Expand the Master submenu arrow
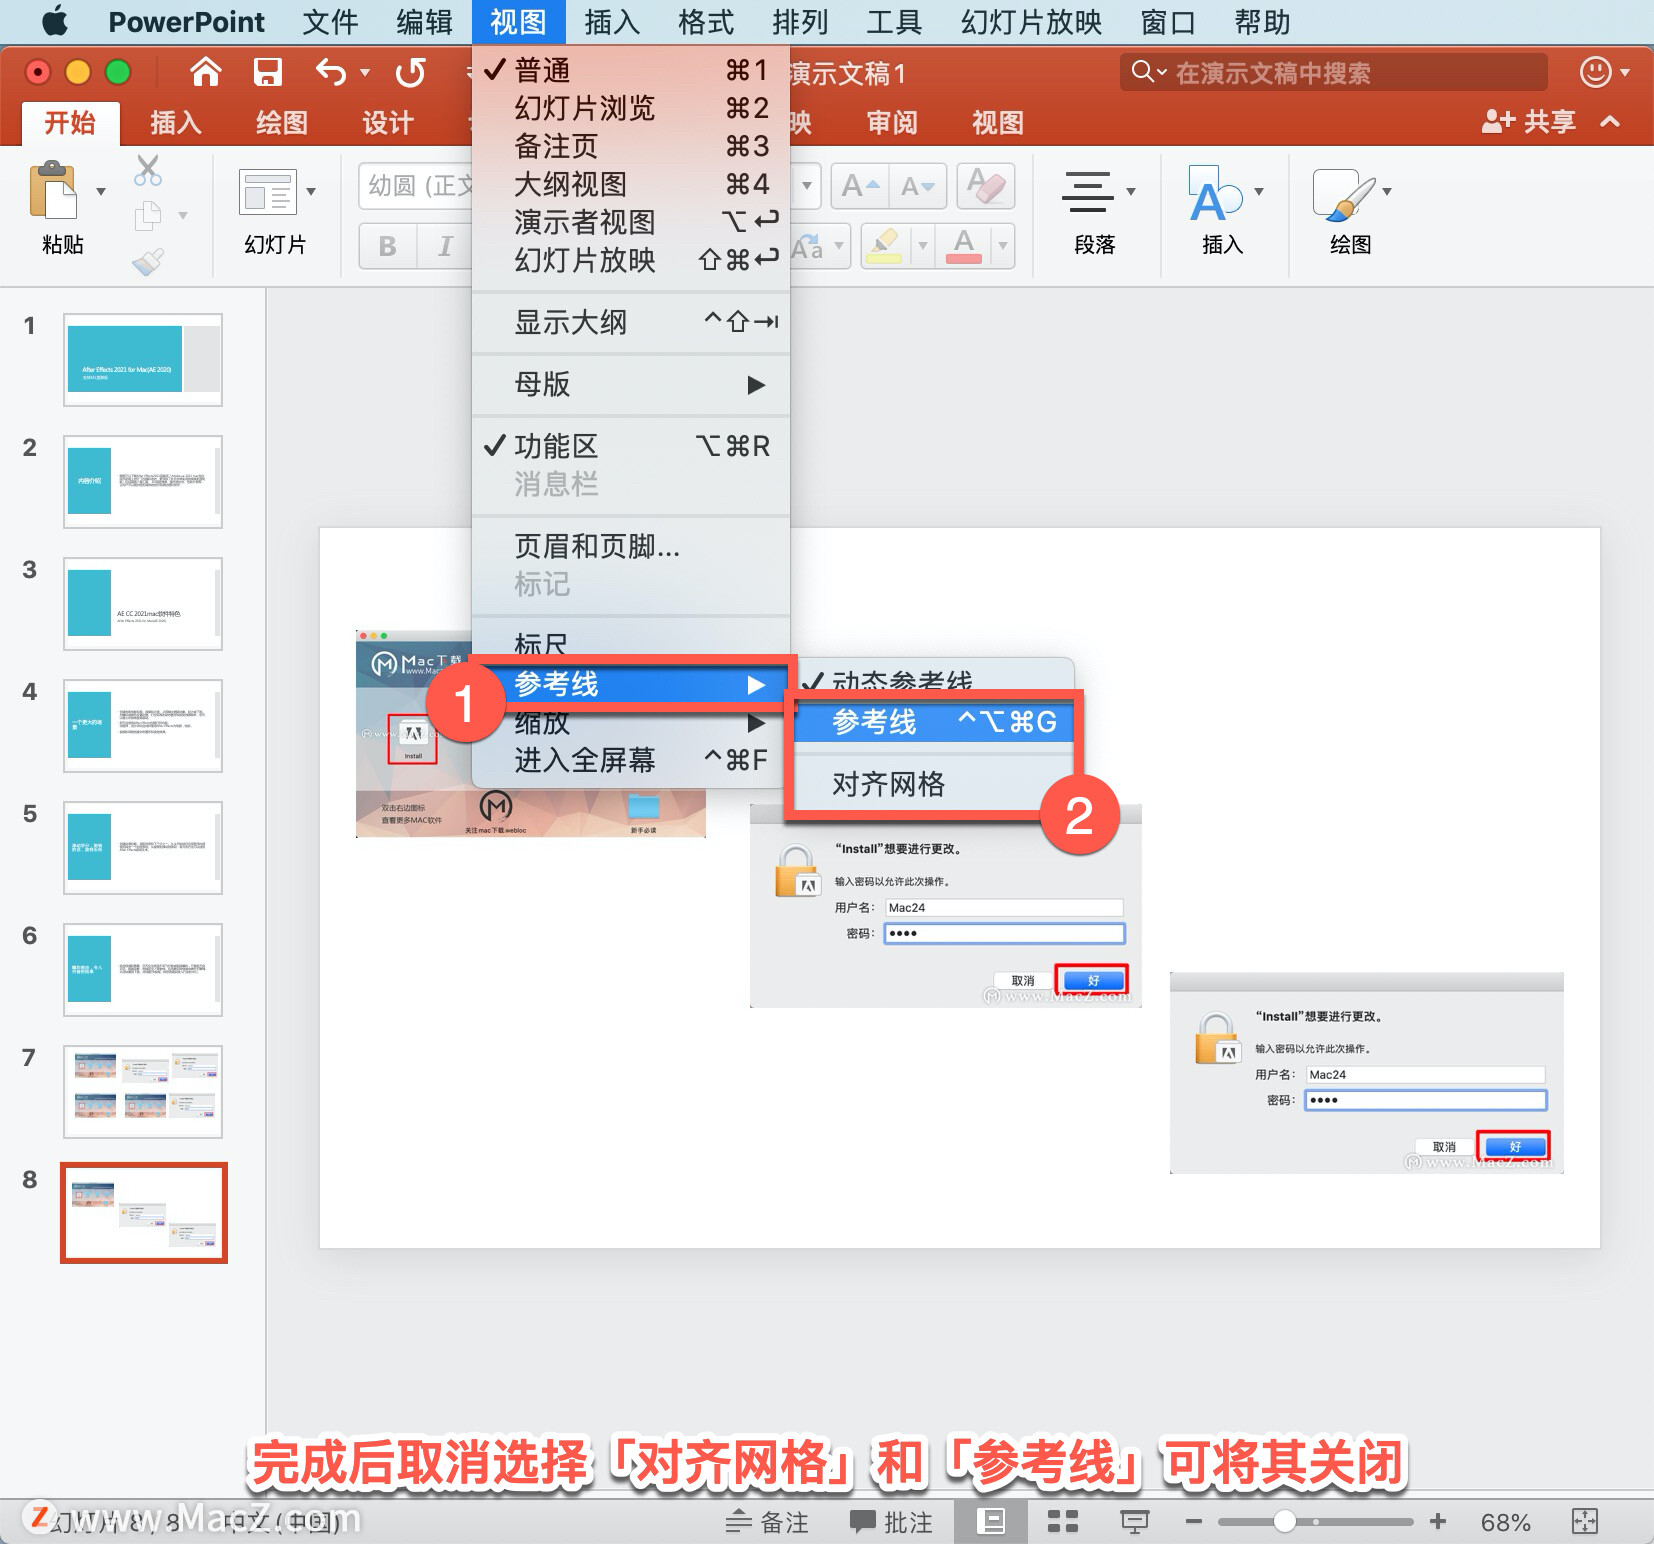 (756, 385)
